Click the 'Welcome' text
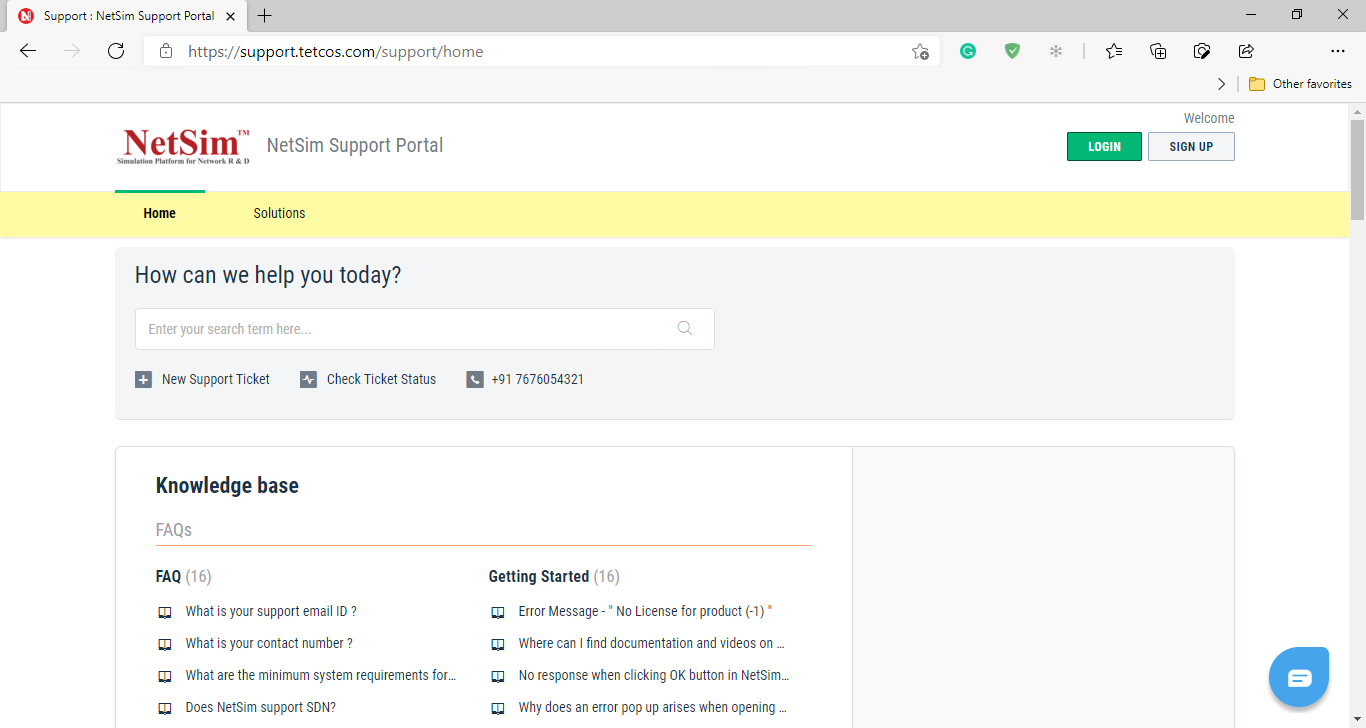The image size is (1366, 728). (1209, 118)
